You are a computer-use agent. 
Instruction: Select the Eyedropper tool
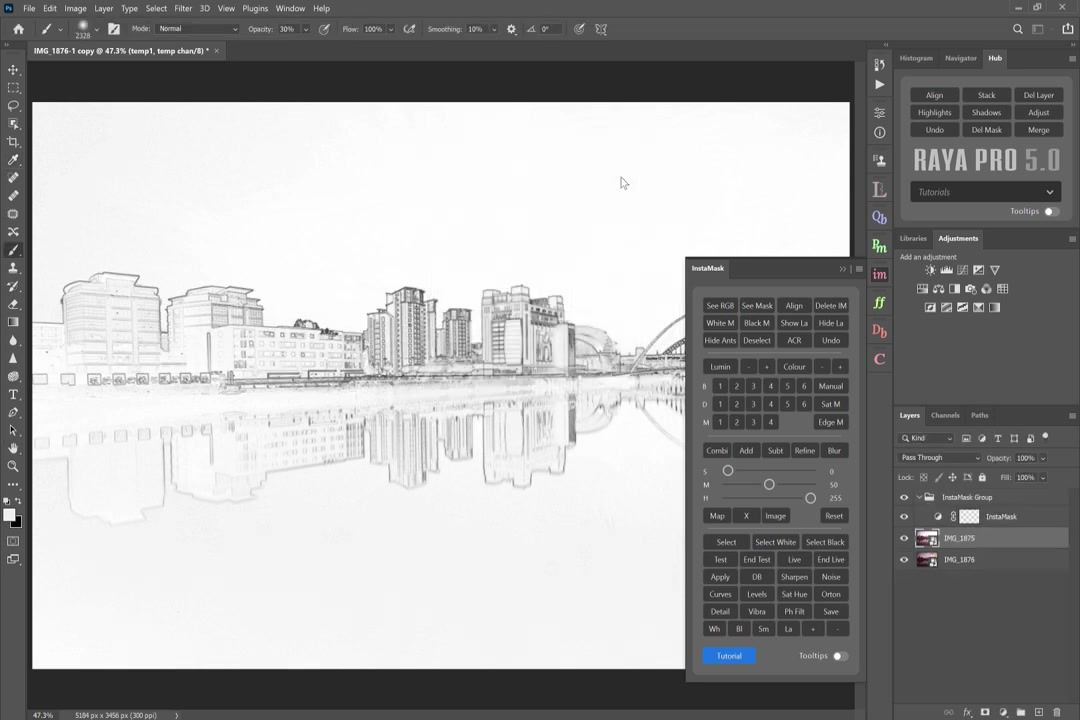coord(13,160)
